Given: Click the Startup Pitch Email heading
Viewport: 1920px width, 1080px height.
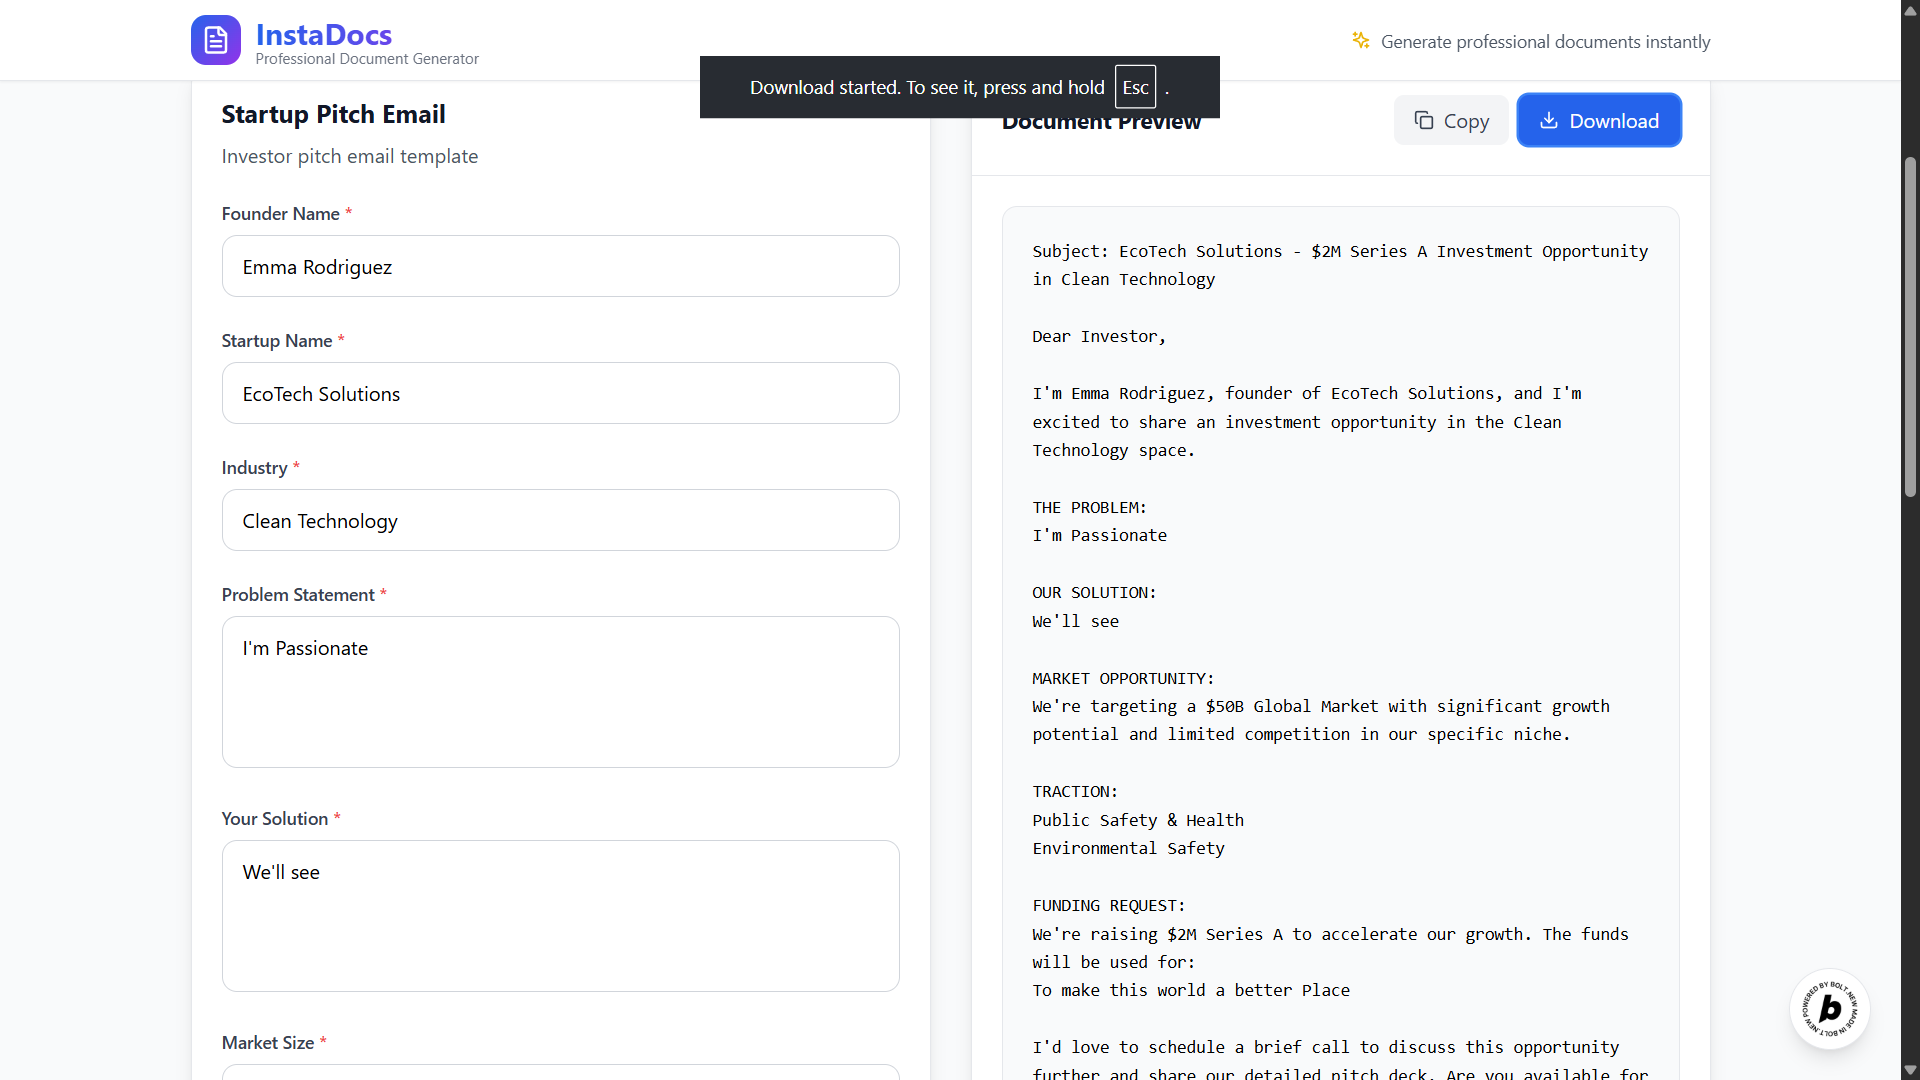Looking at the screenshot, I should (x=333, y=114).
